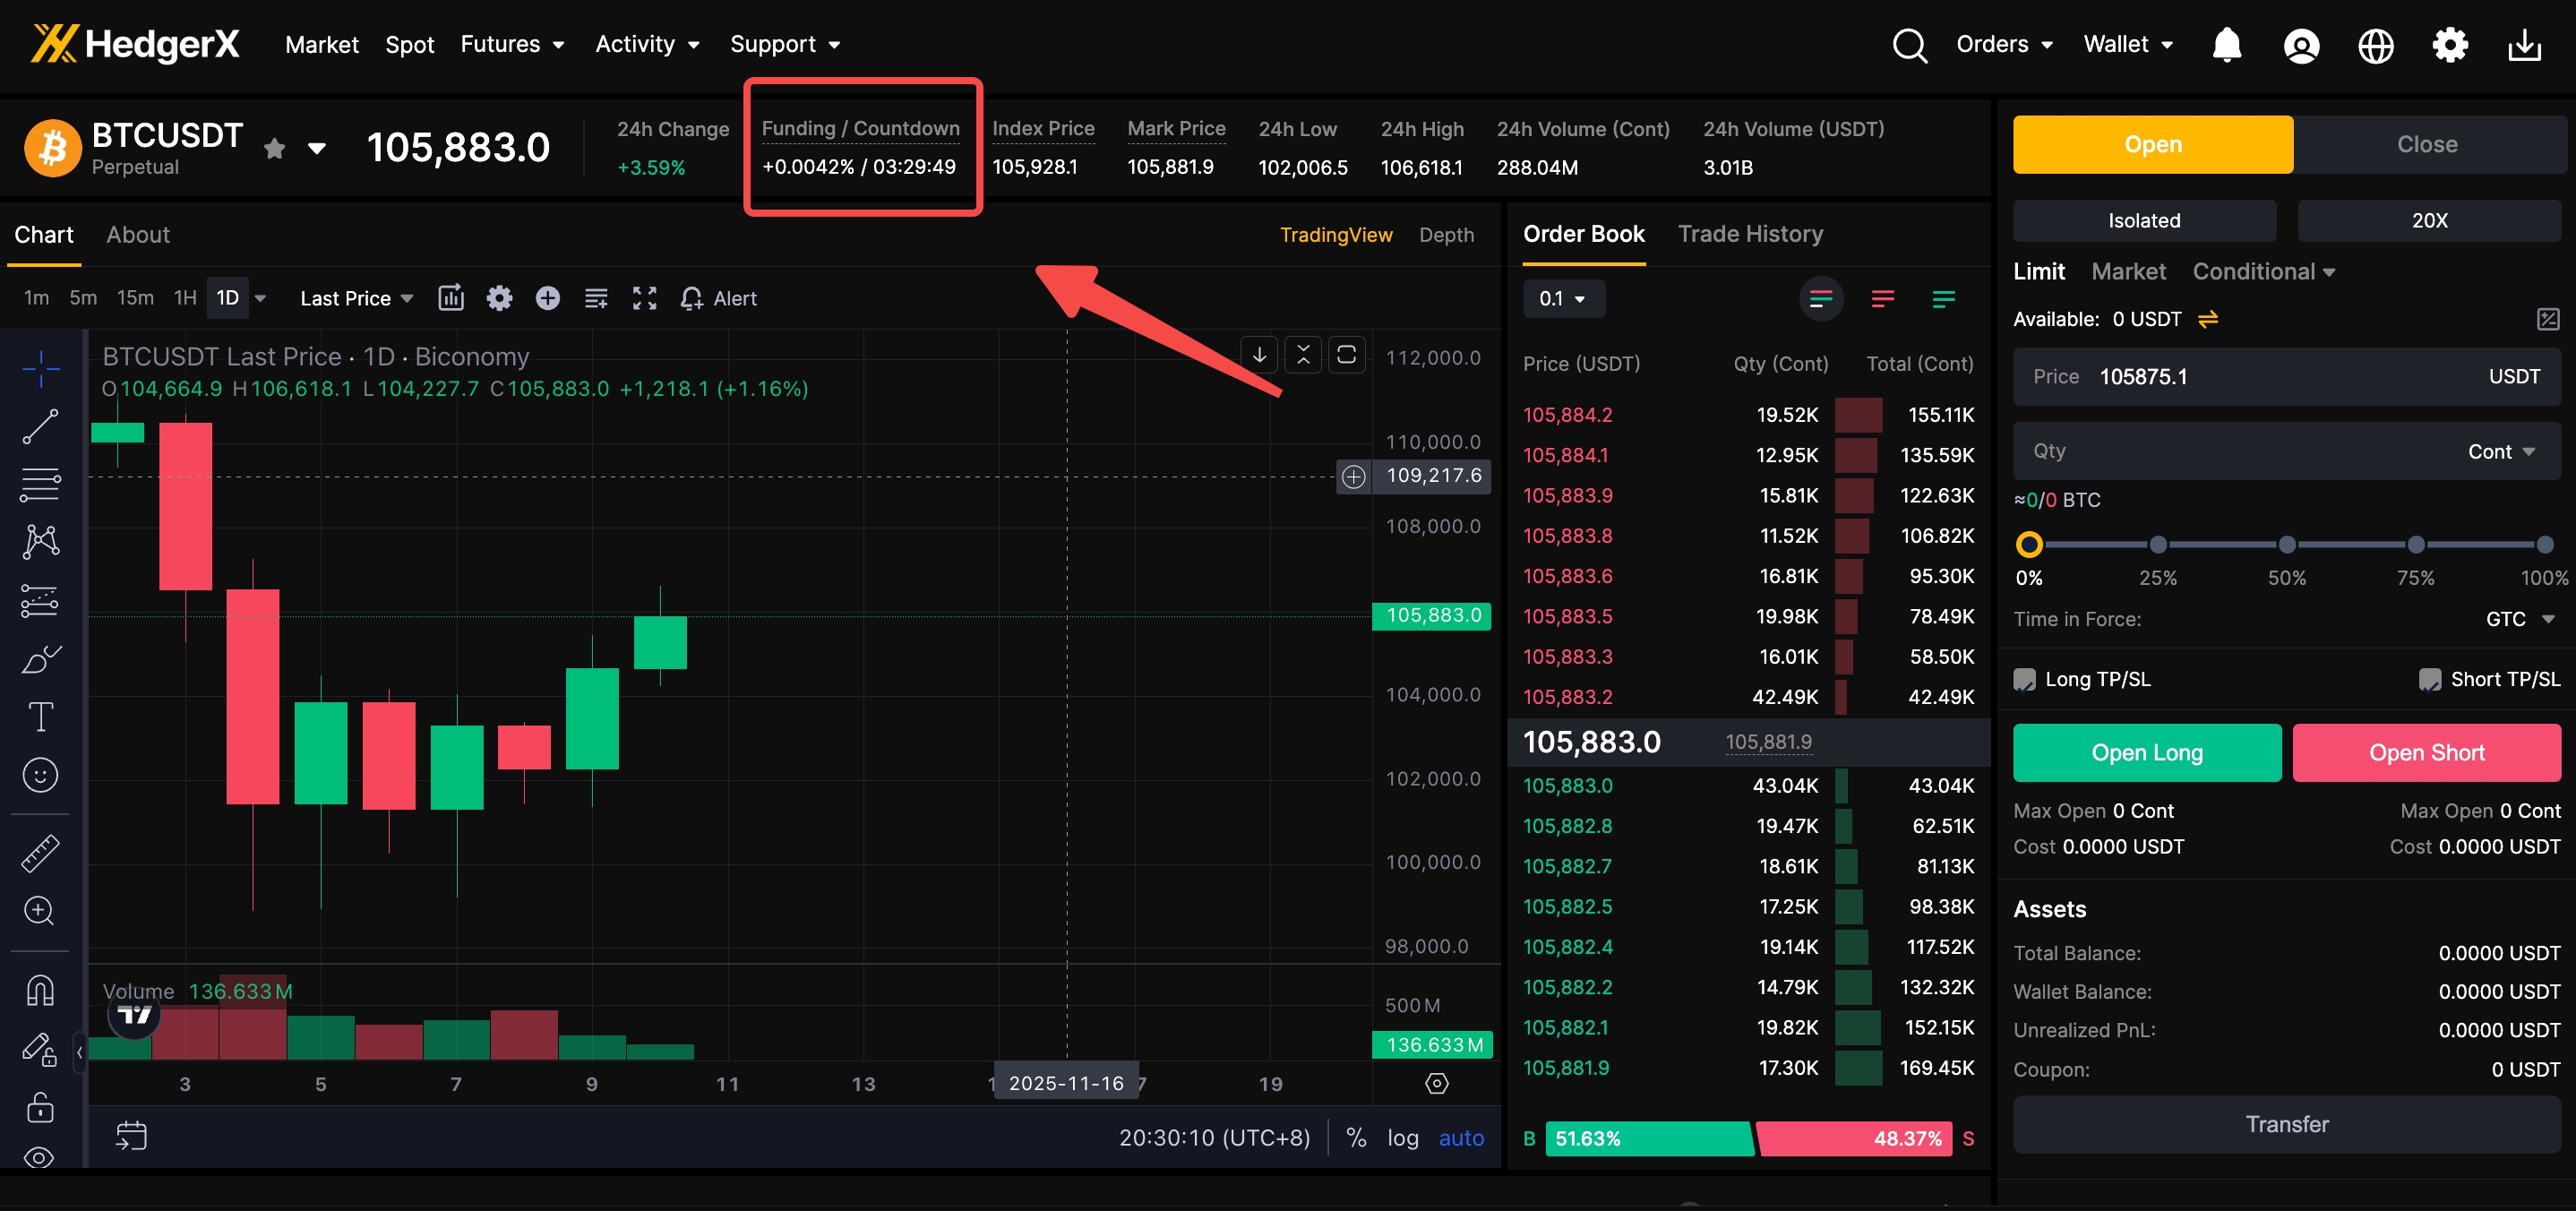
Task: Toggle chart fullscreen icon
Action: click(644, 298)
